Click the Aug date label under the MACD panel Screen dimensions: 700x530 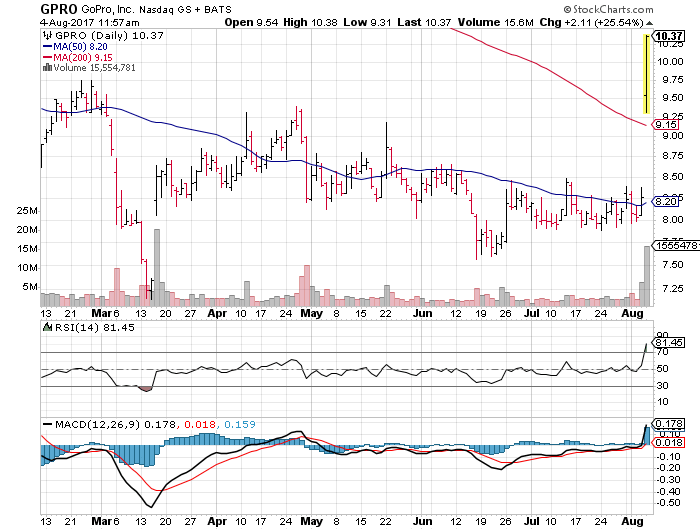pyautogui.click(x=632, y=521)
